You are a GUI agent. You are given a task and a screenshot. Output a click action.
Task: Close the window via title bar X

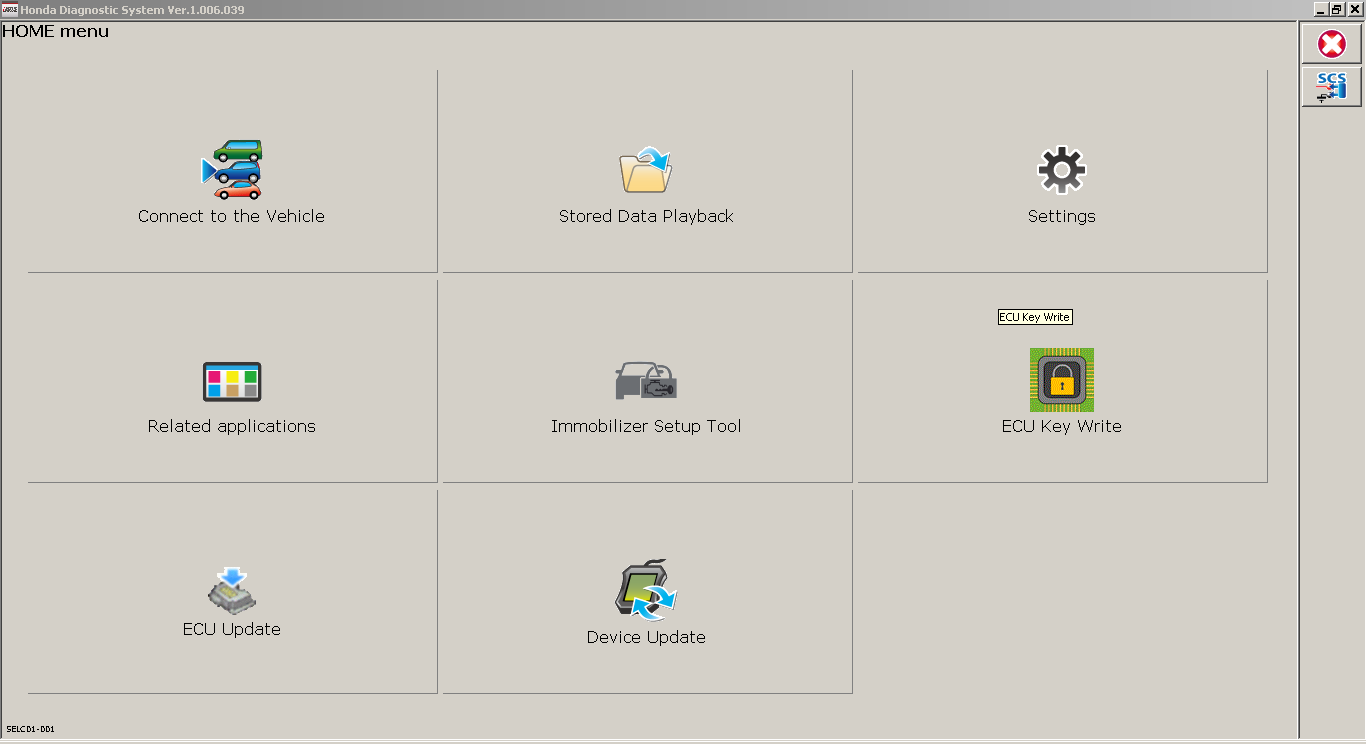1355,9
